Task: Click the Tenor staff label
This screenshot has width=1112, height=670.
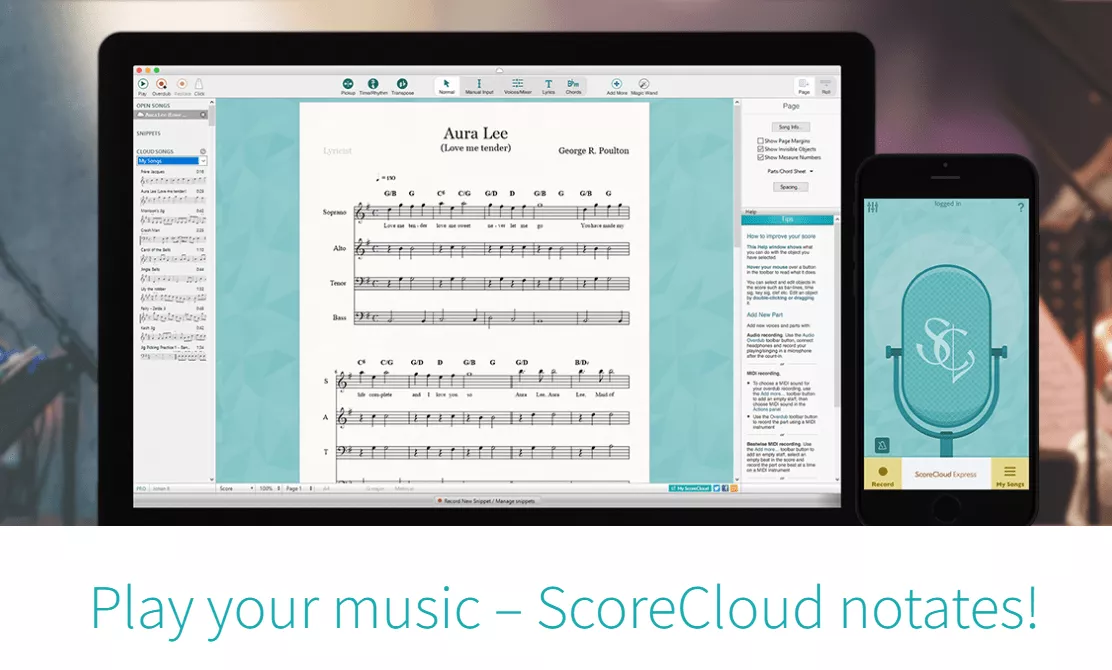Action: (x=338, y=283)
